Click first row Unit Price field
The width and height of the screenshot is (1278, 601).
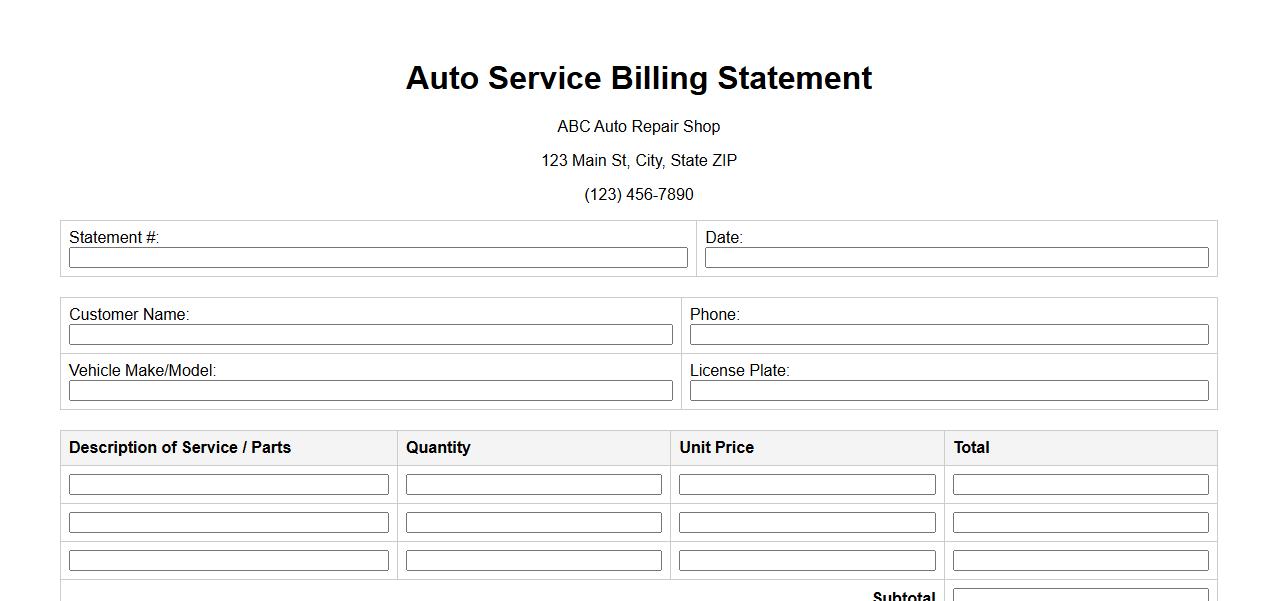(x=807, y=485)
